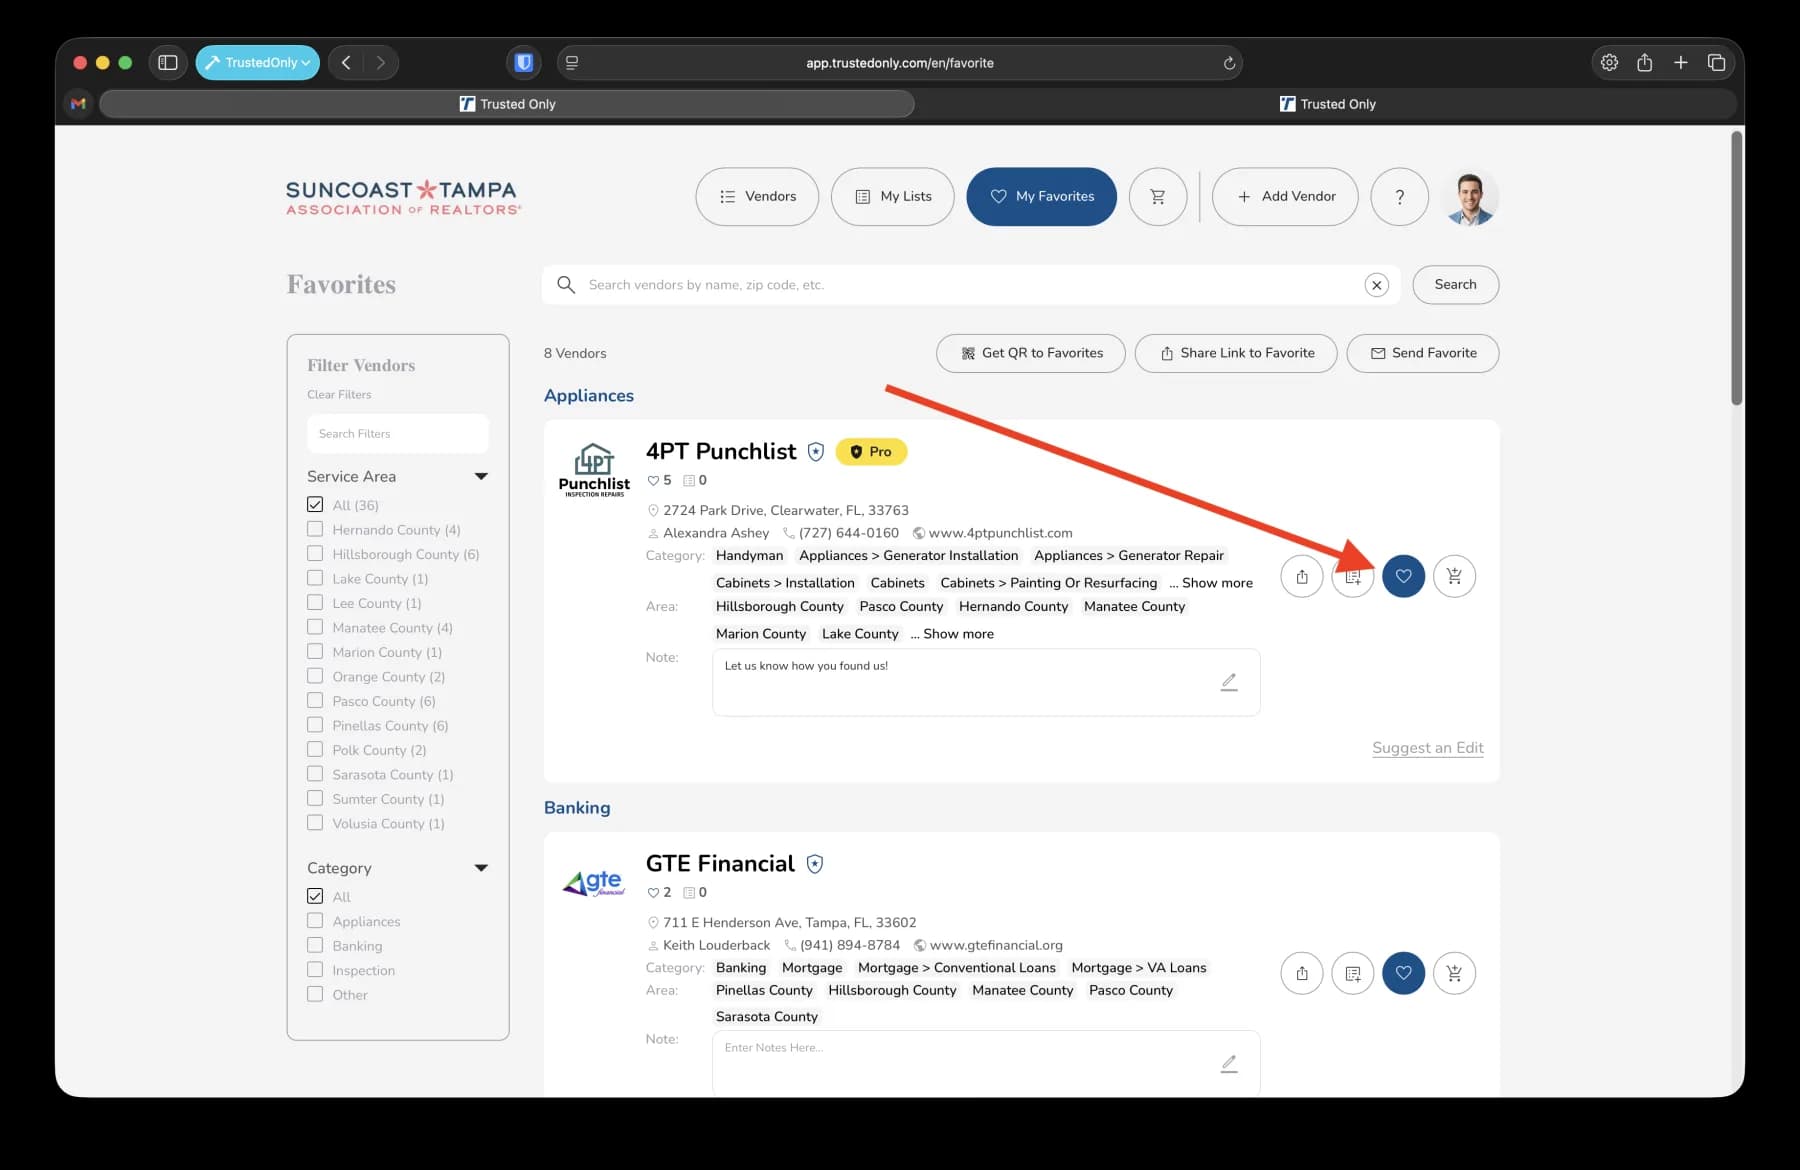Add GTE Financial to a list
Screen dimensions: 1800x1170
1352,973
